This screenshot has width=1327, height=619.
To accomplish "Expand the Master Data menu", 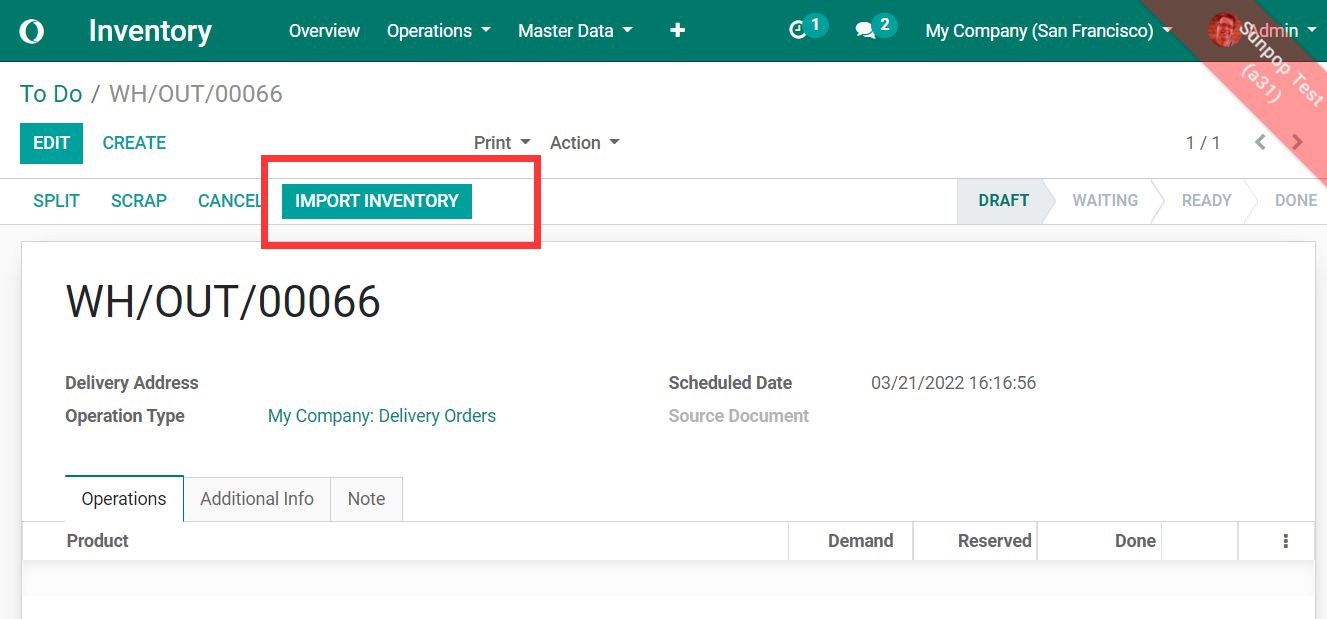I will point(575,31).
